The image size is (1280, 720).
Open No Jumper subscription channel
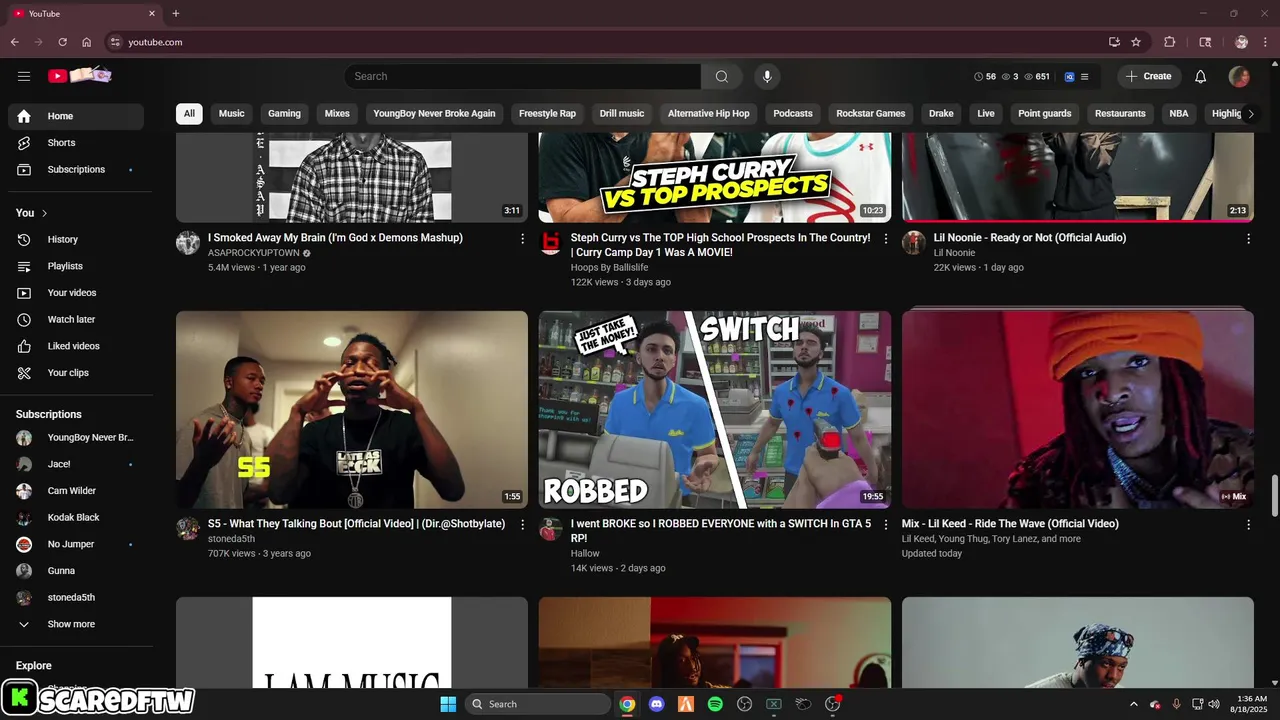(76, 544)
